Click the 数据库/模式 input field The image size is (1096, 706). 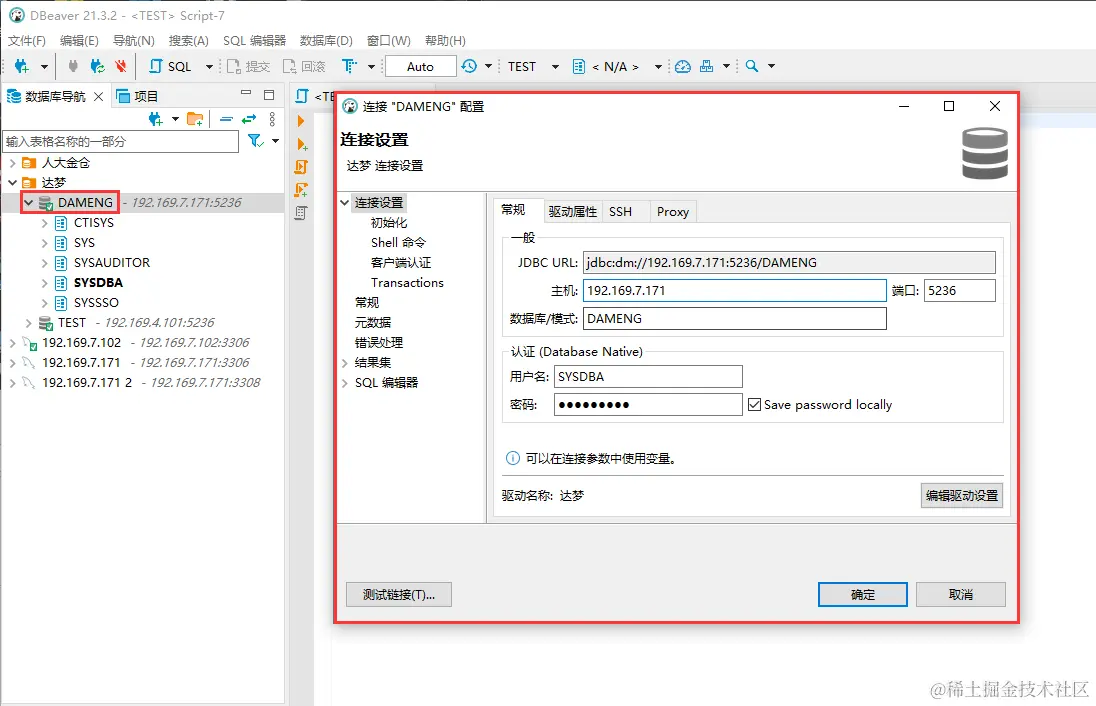pyautogui.click(x=735, y=319)
